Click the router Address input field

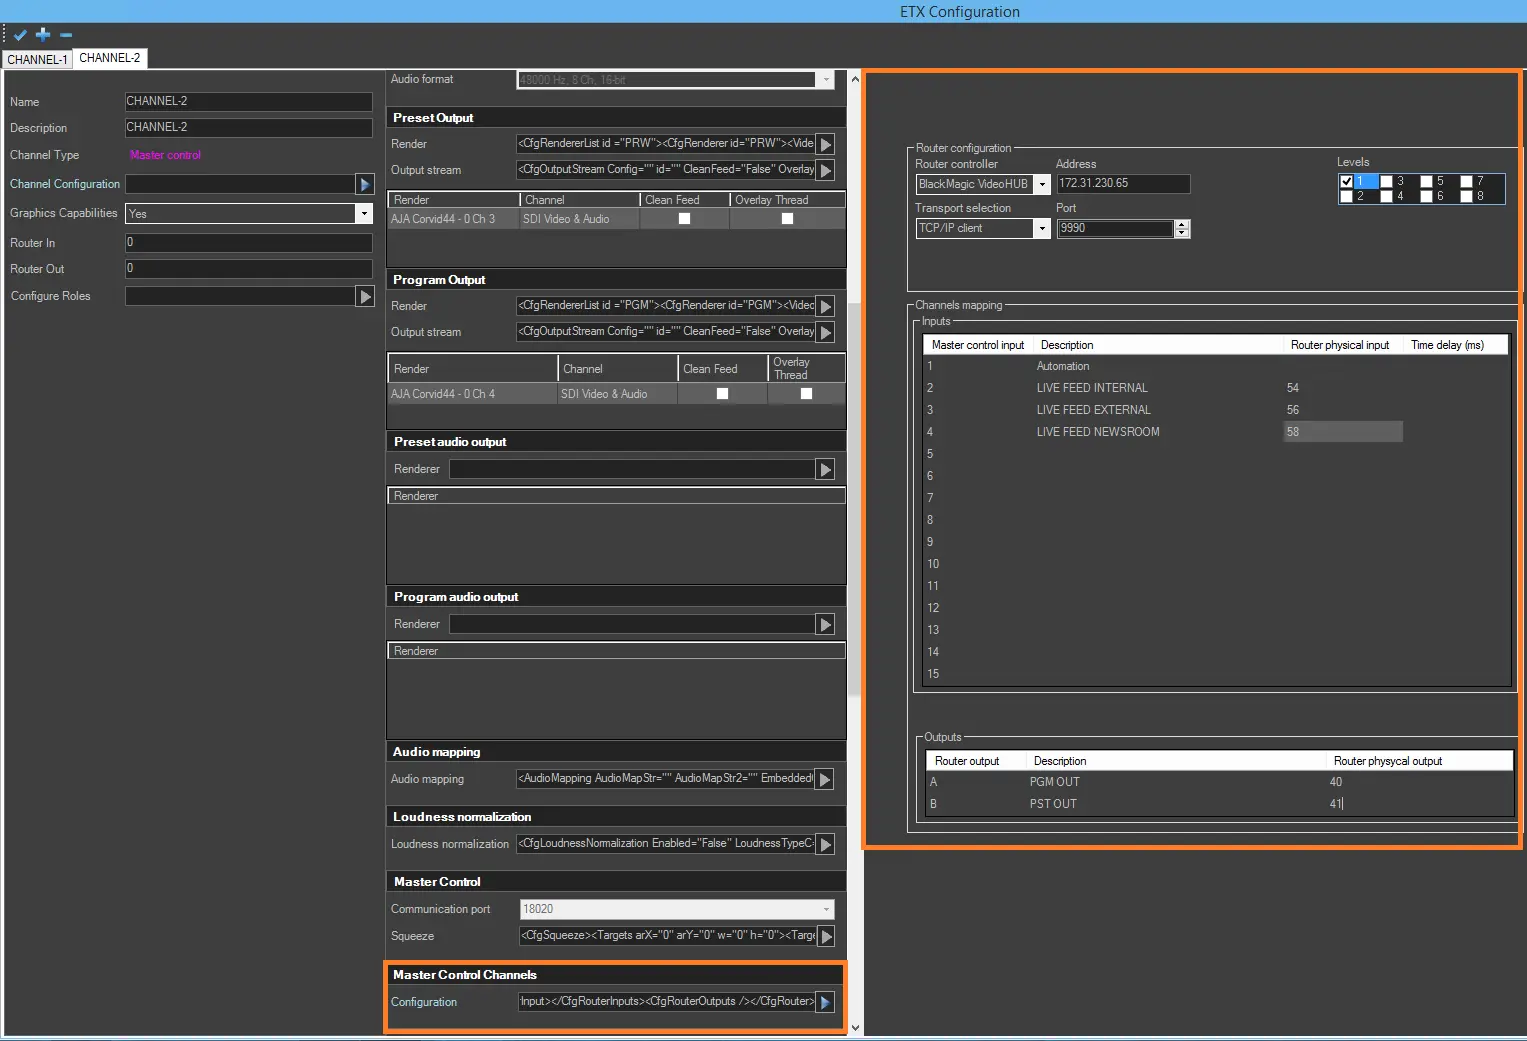[x=1122, y=184]
